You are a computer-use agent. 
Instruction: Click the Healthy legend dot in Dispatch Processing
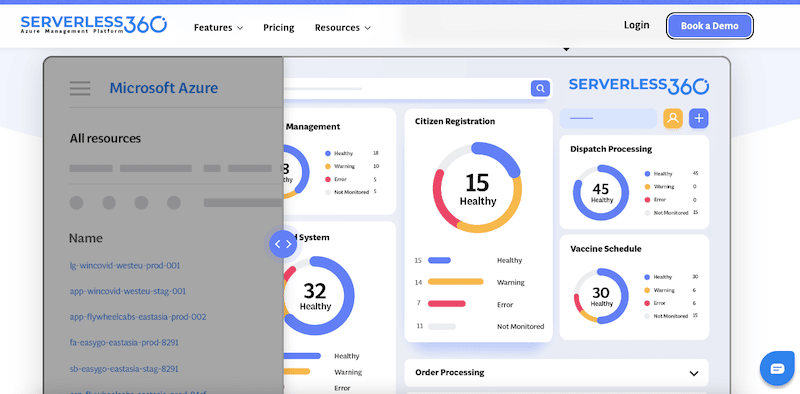click(647, 174)
